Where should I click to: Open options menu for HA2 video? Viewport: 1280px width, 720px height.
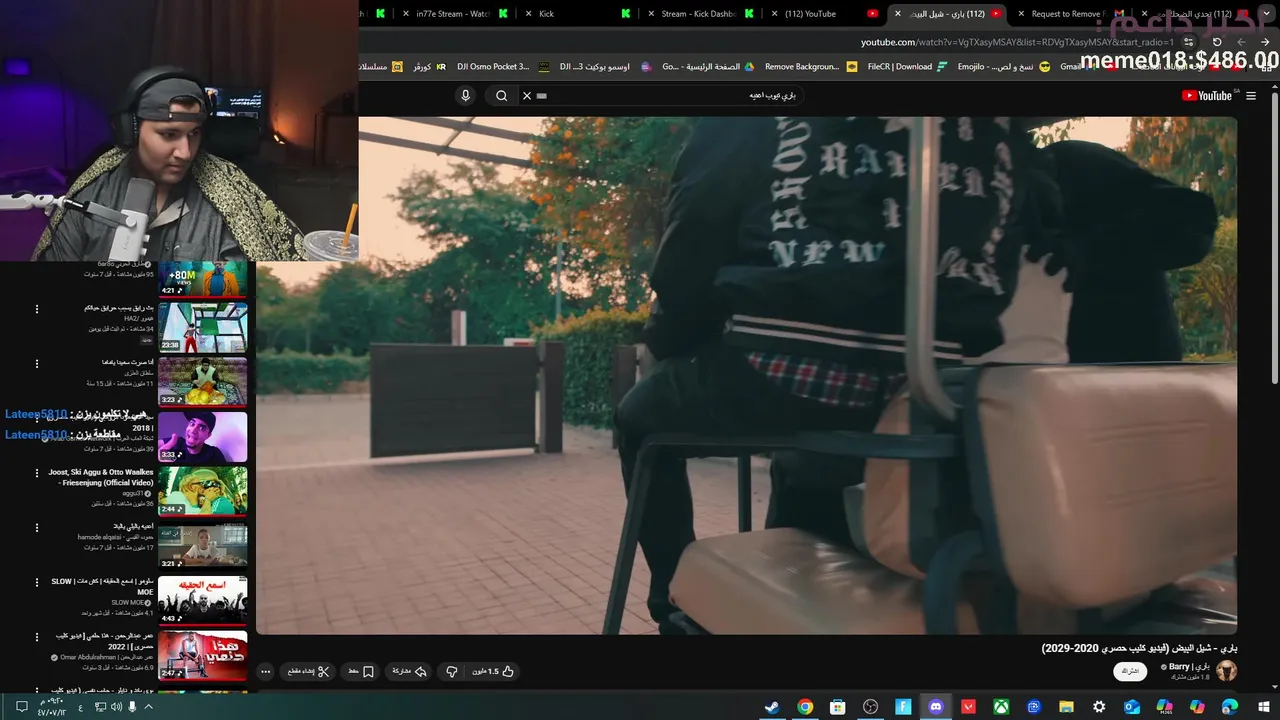pos(37,309)
